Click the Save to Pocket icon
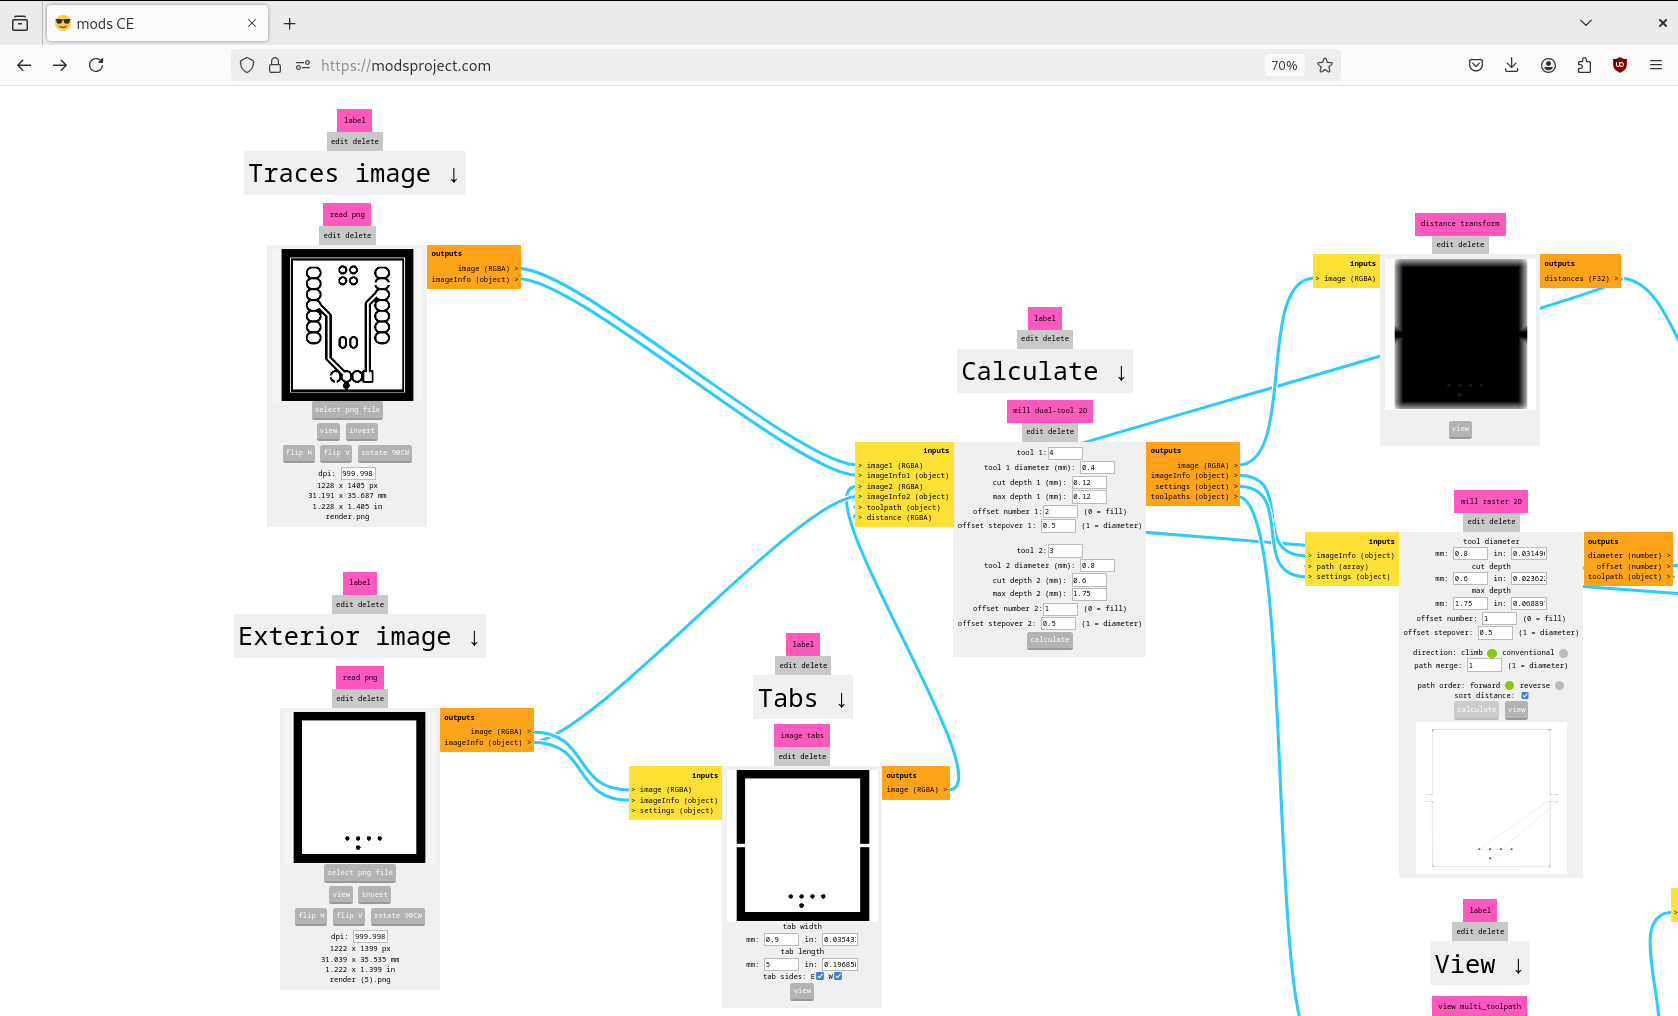 coord(1476,65)
